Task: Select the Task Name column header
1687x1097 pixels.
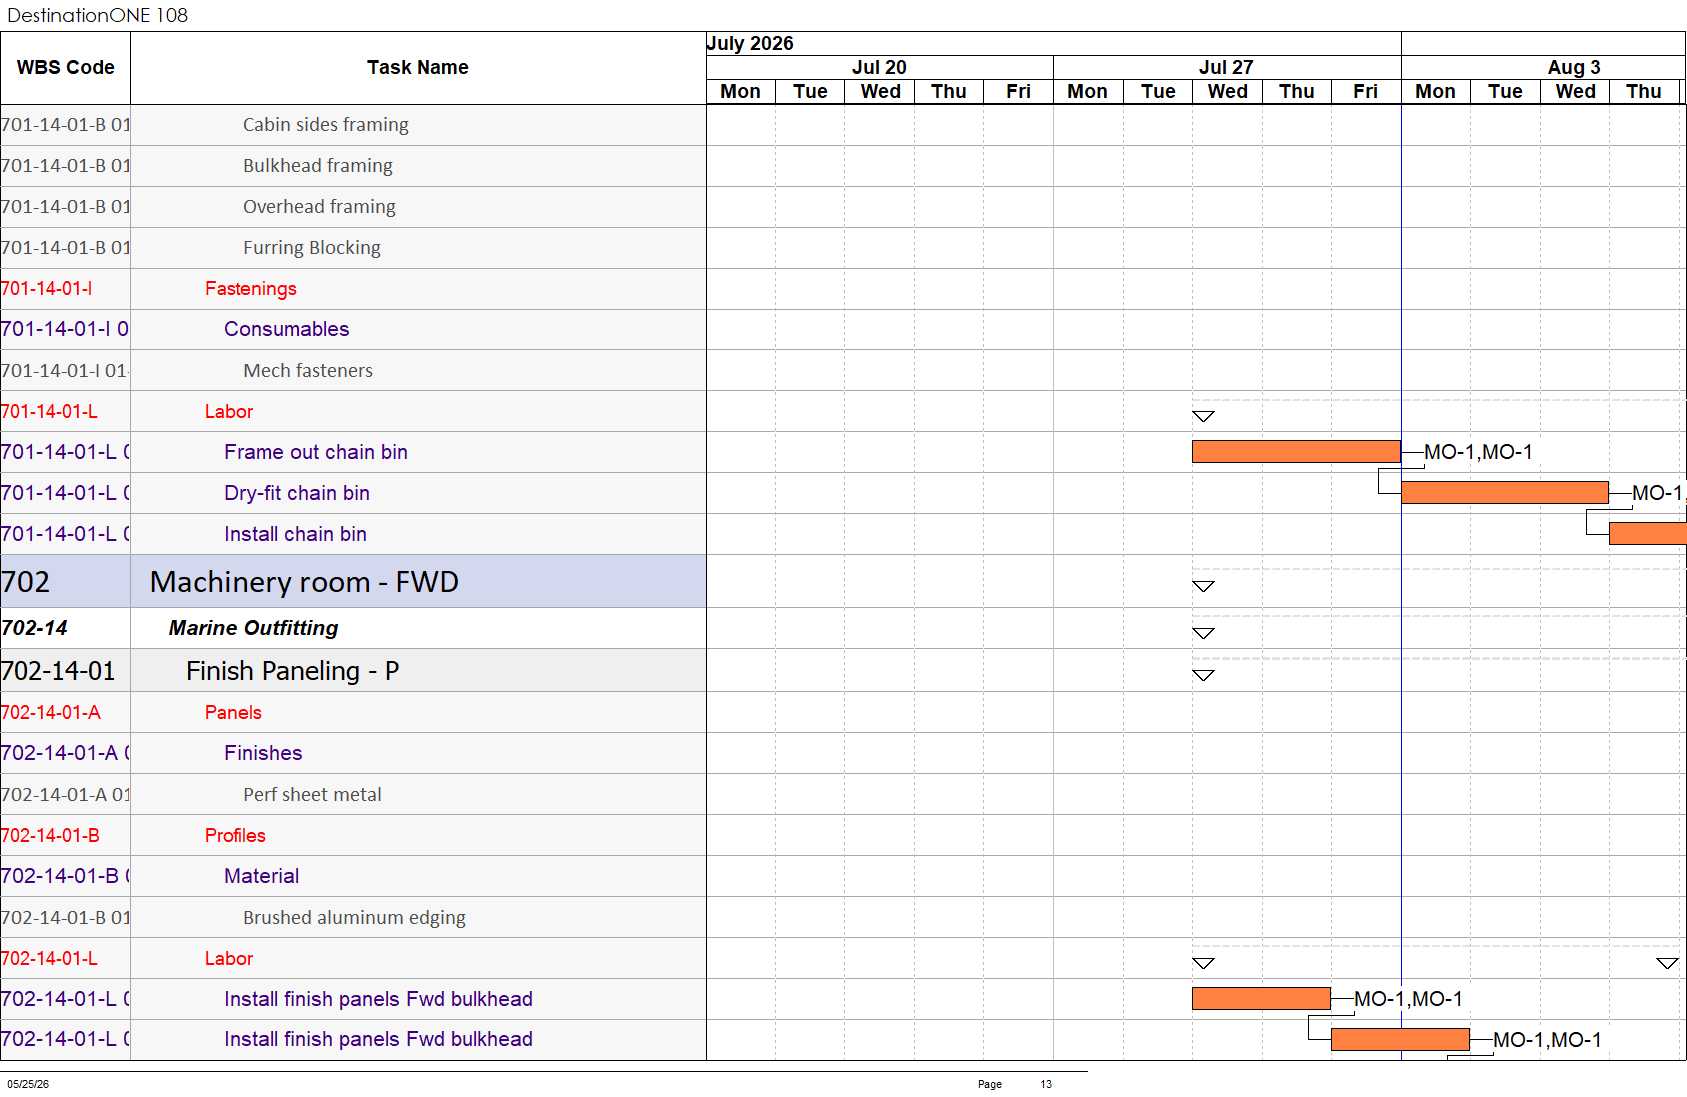Action: pos(418,68)
